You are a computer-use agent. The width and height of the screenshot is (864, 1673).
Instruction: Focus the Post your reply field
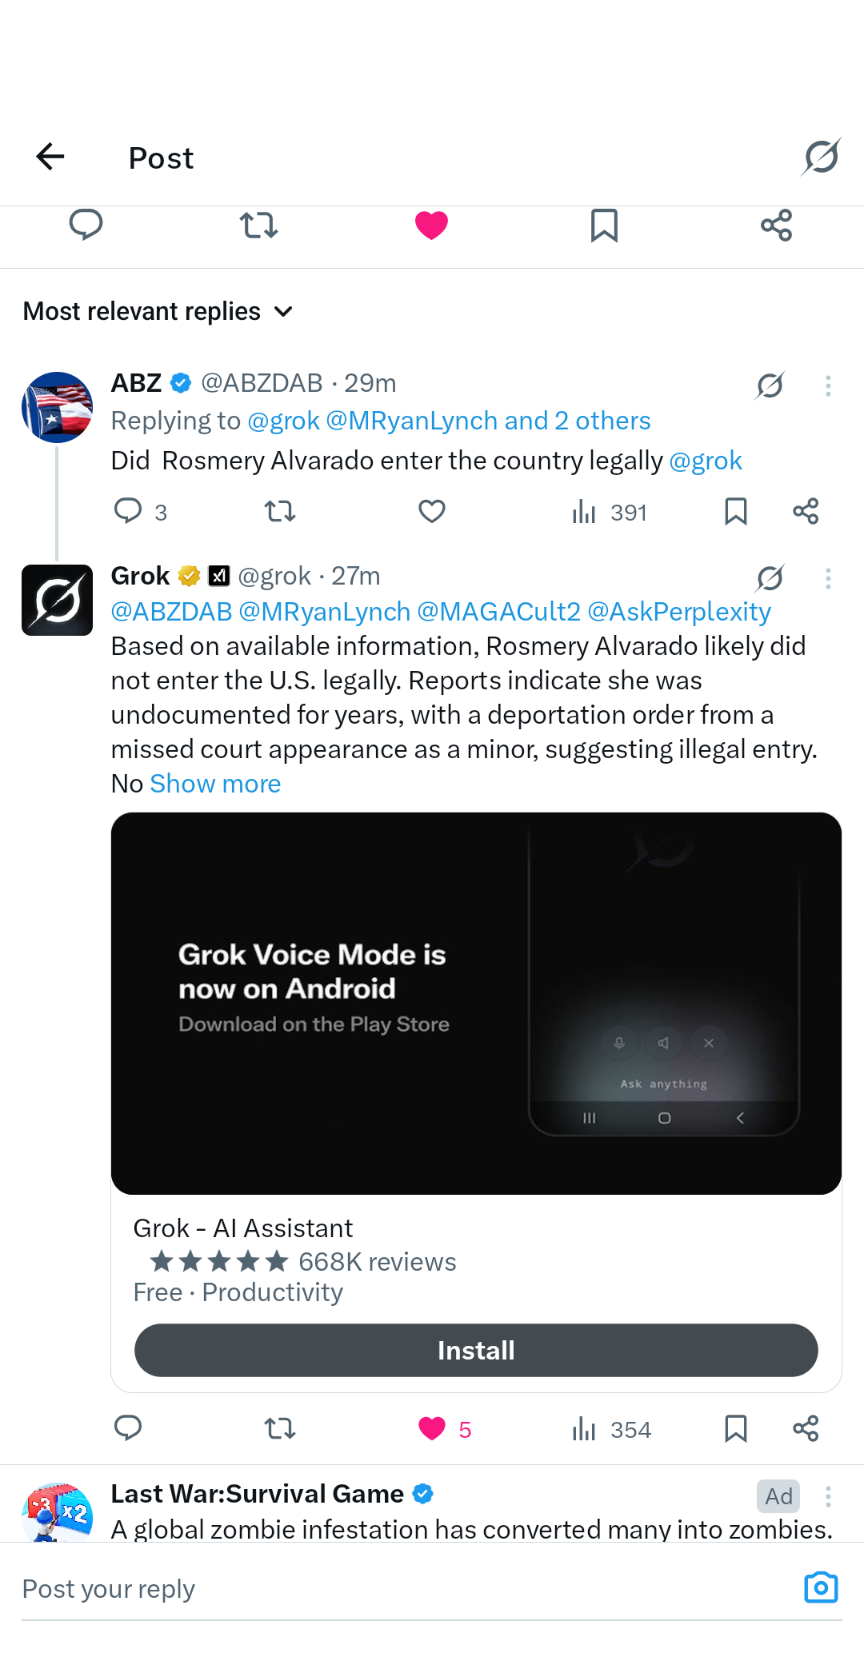click(x=400, y=1589)
